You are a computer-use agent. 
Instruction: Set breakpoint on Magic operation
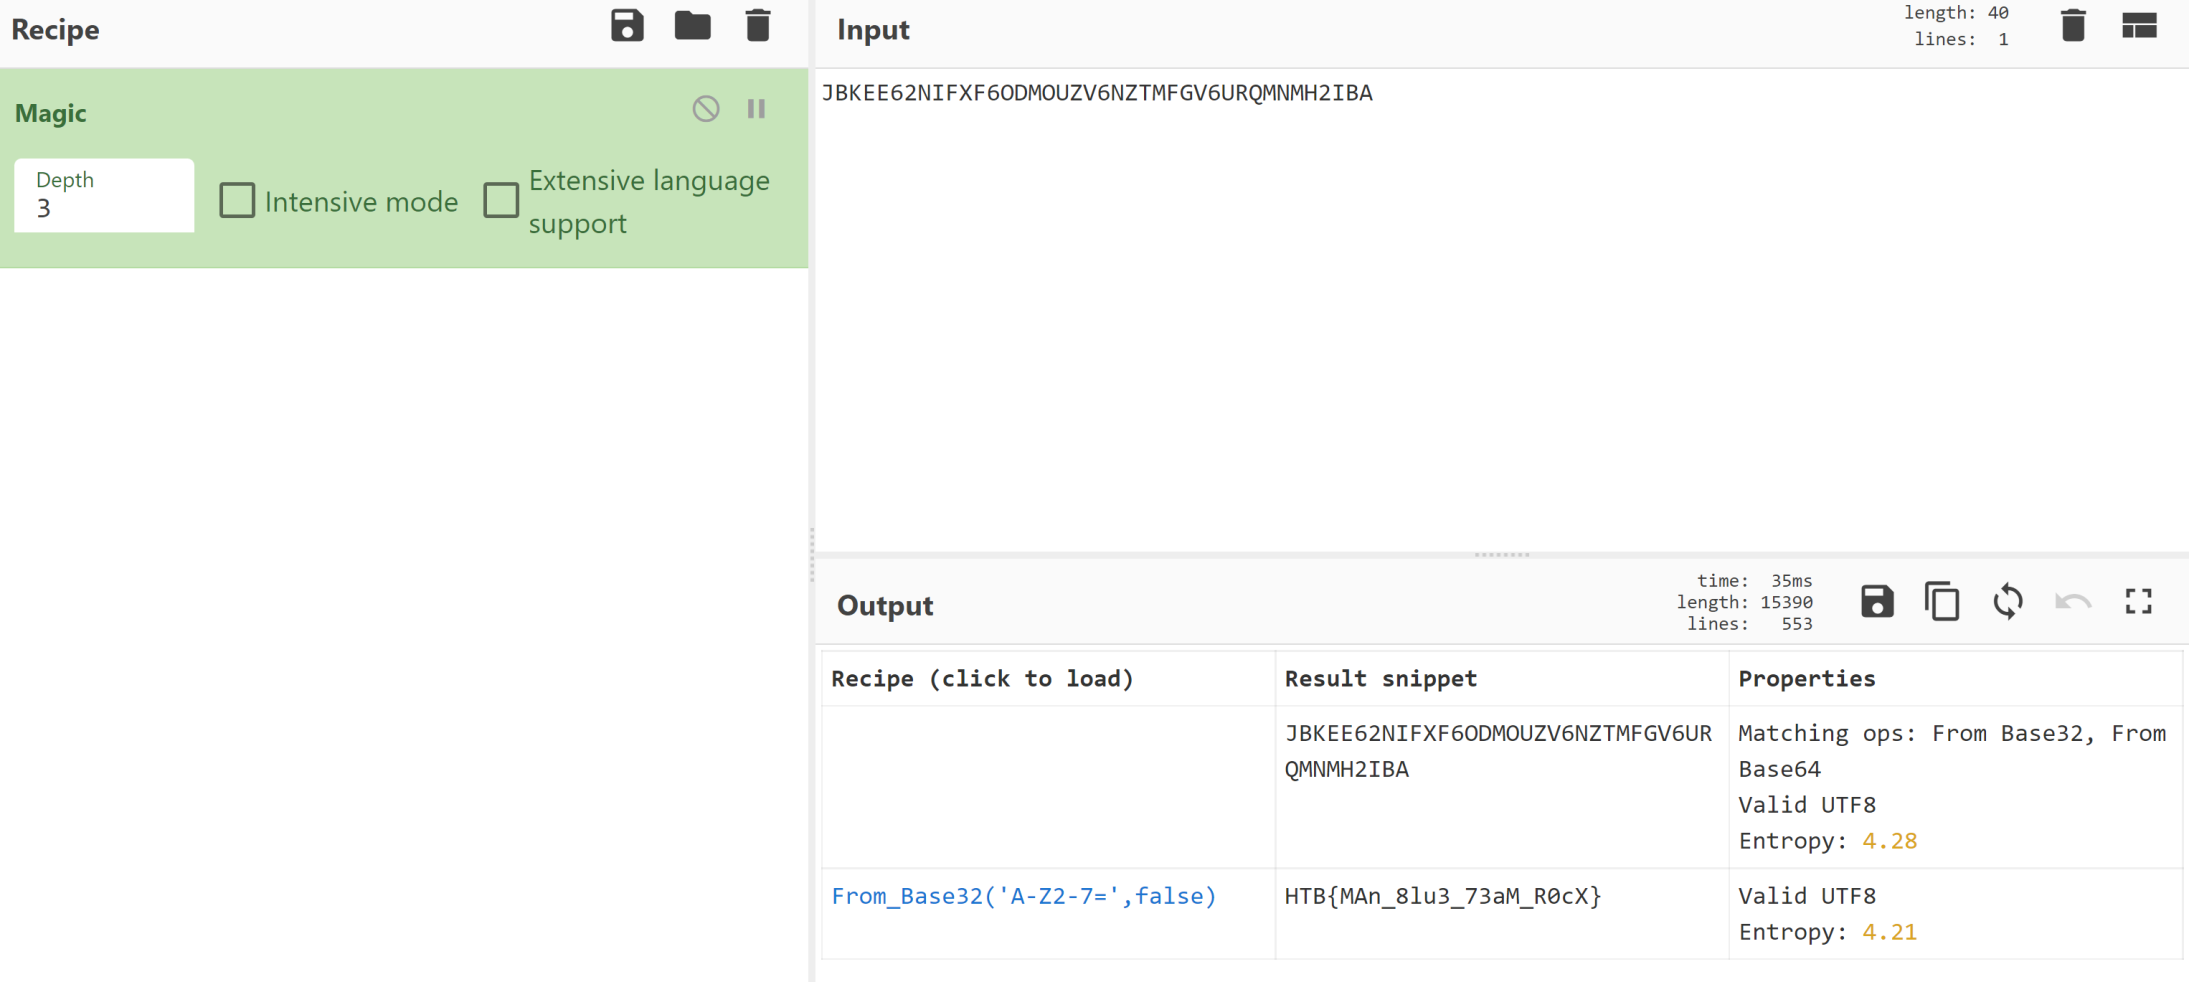coord(756,109)
